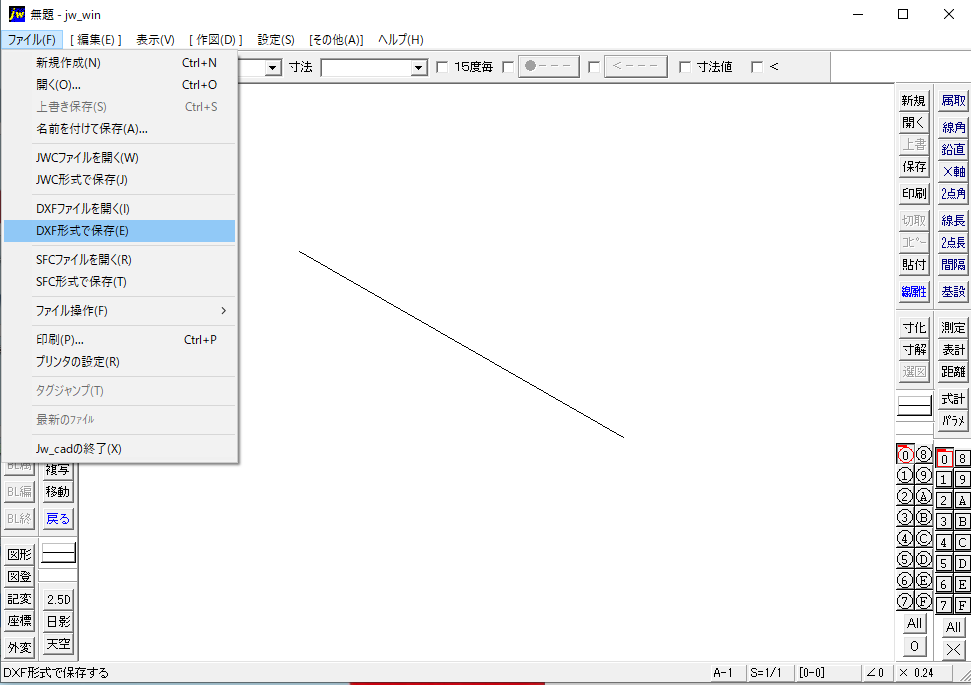
Task: Toggle the checkbox before the ●--- button
Action: pos(508,67)
